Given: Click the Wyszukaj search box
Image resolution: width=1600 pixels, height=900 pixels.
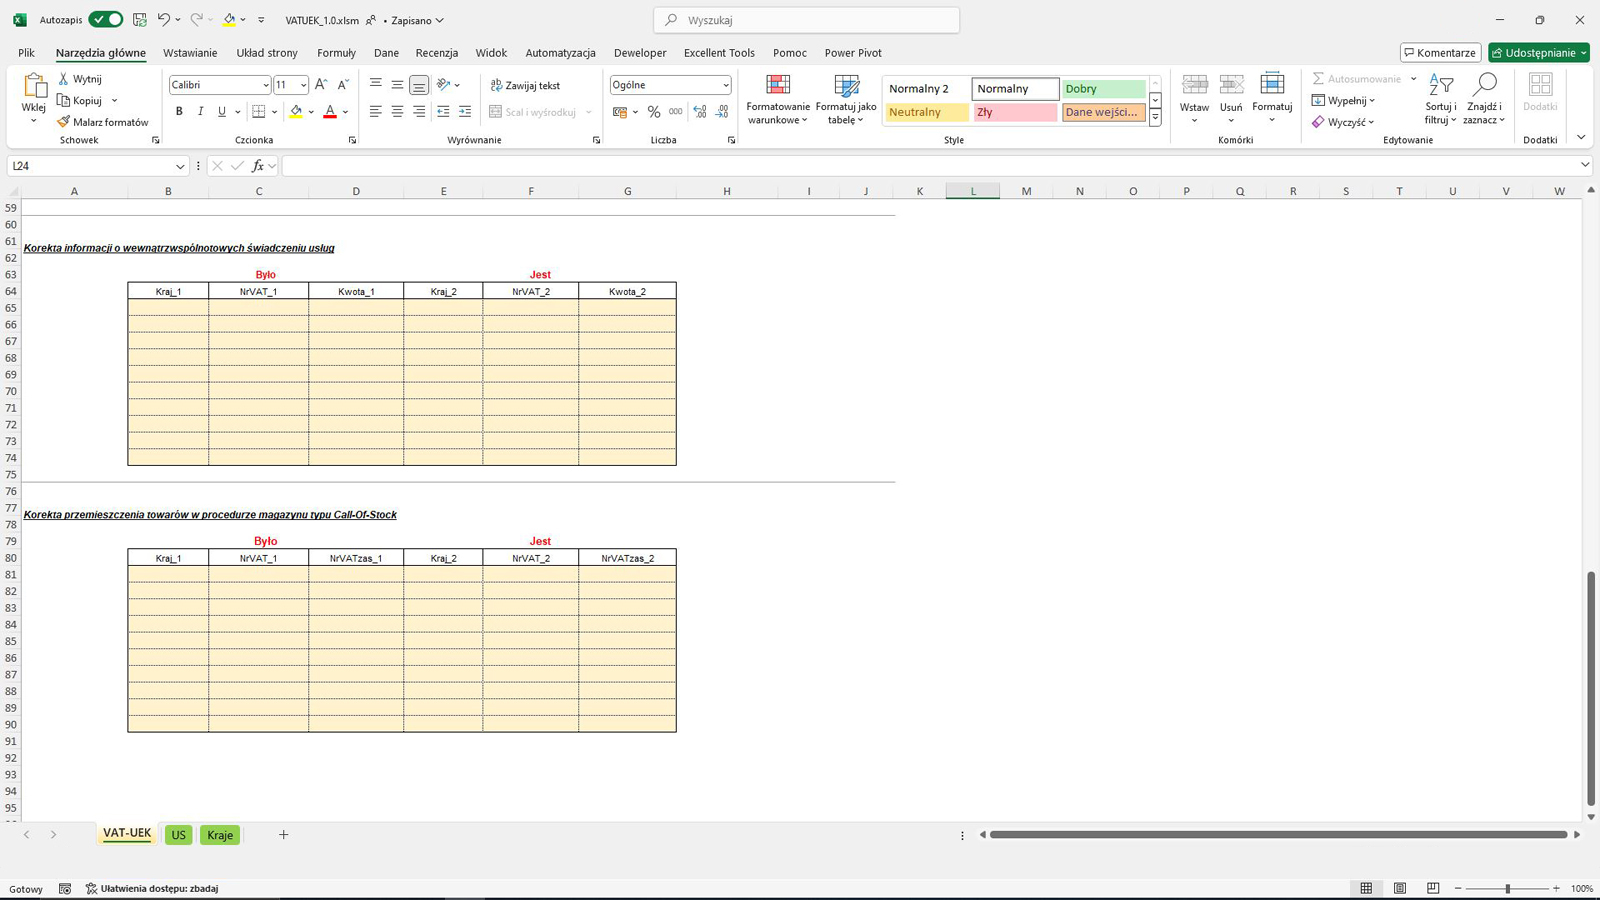Looking at the screenshot, I should pyautogui.click(x=806, y=20).
